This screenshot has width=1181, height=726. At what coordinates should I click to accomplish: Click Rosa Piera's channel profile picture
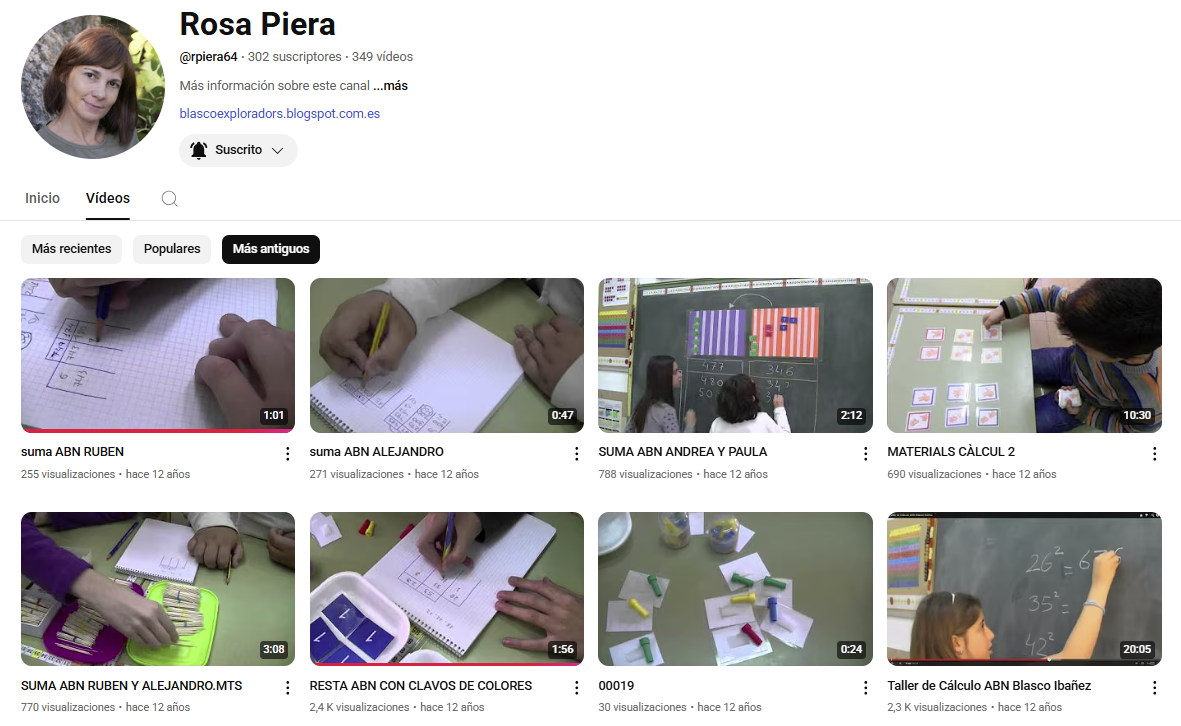click(93, 87)
